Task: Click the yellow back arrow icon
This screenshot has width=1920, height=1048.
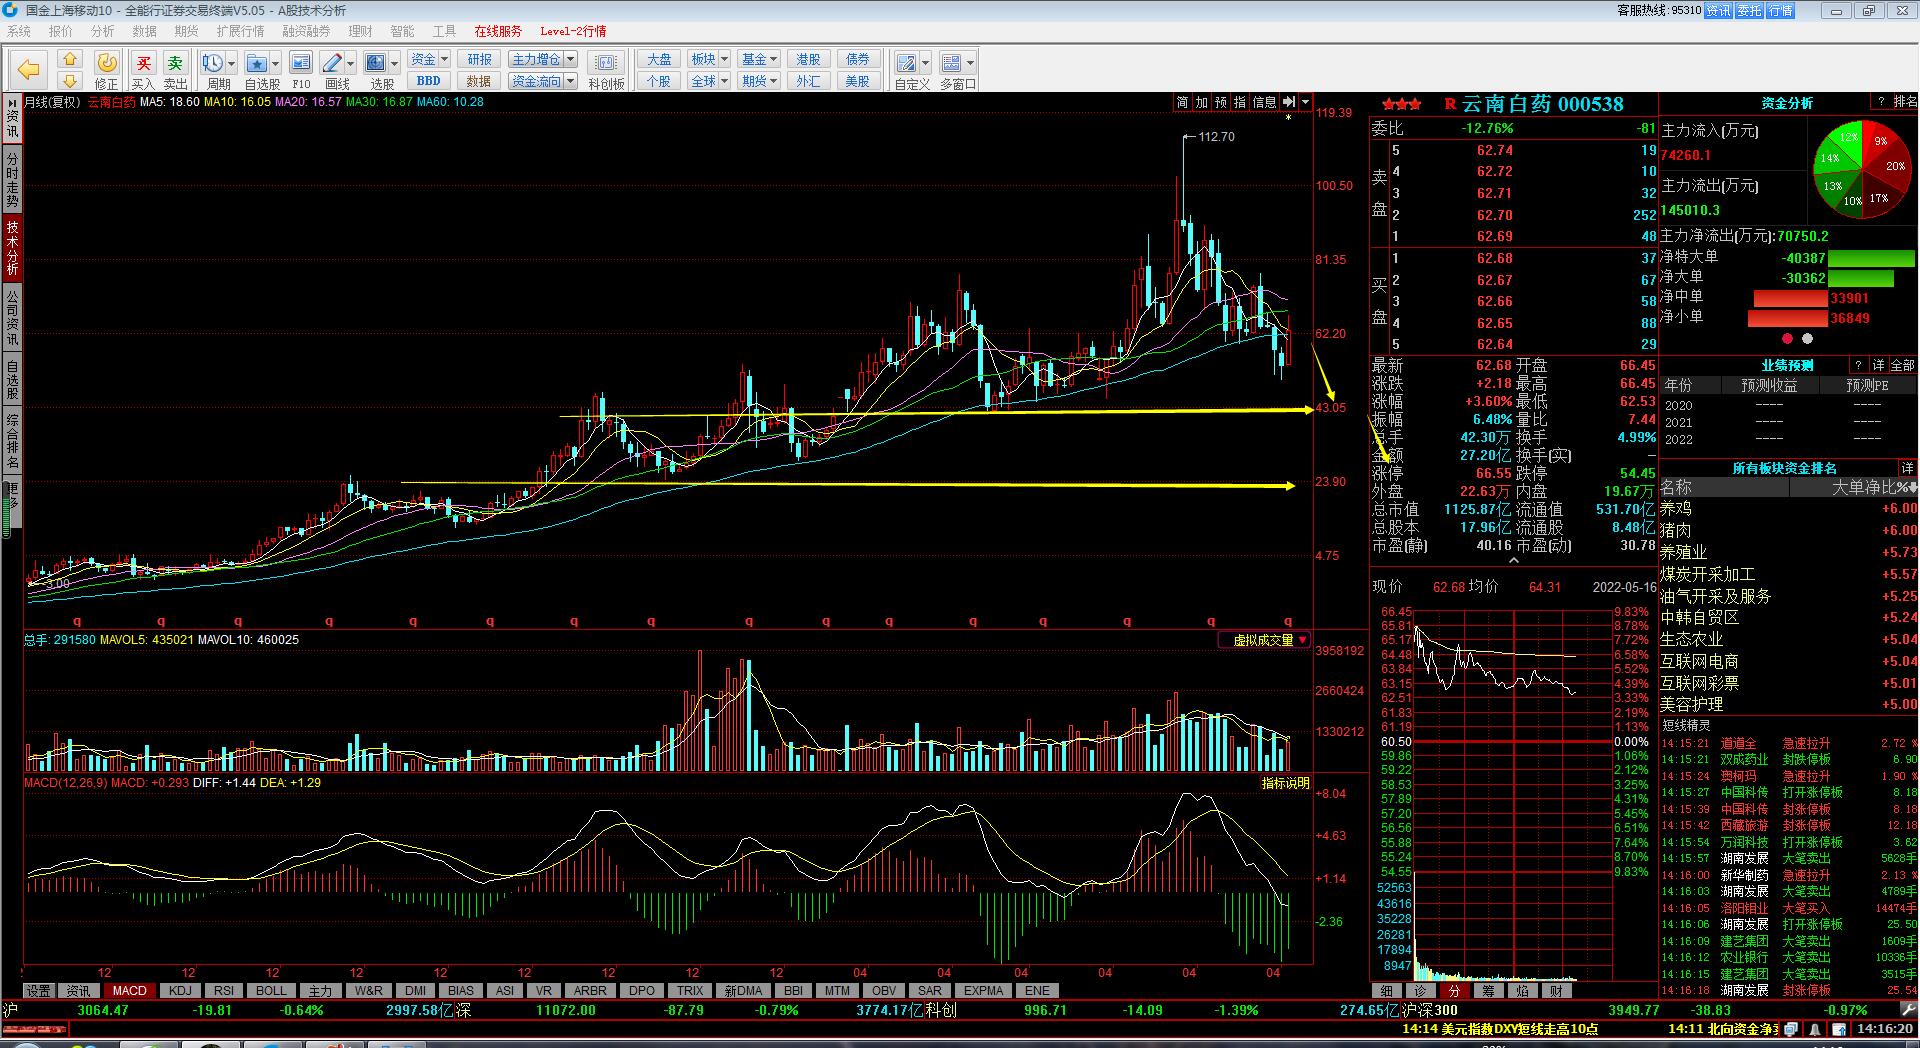Action: [28, 69]
